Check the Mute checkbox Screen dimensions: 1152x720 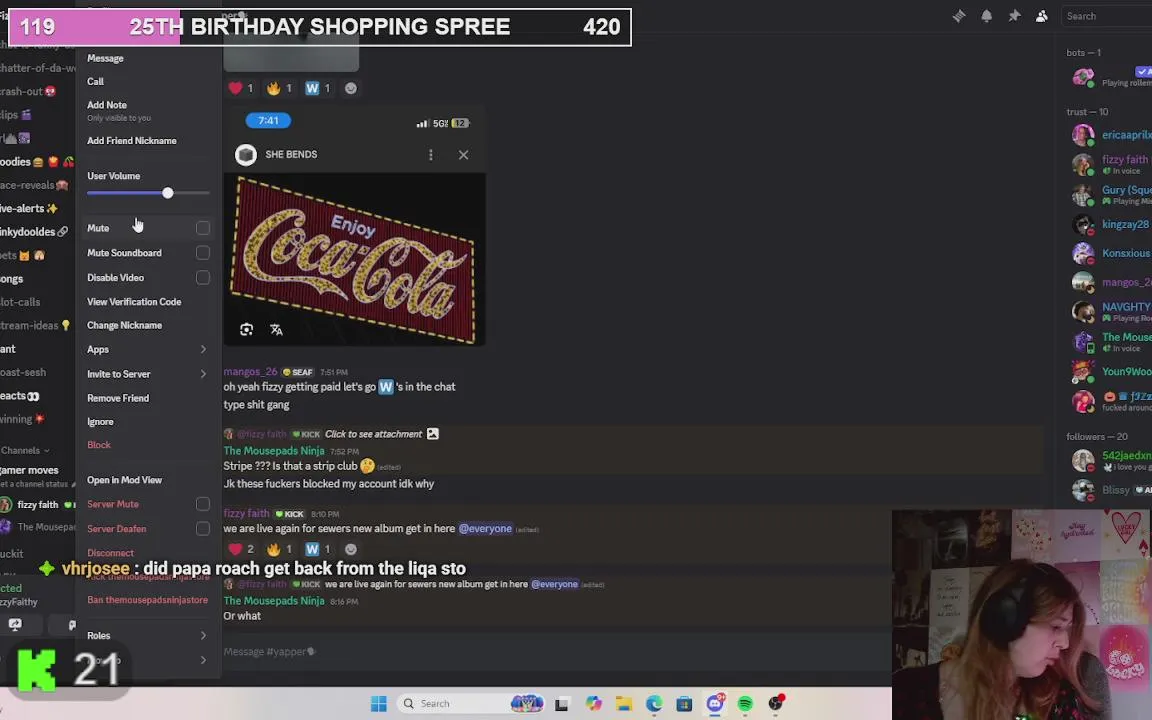203,228
